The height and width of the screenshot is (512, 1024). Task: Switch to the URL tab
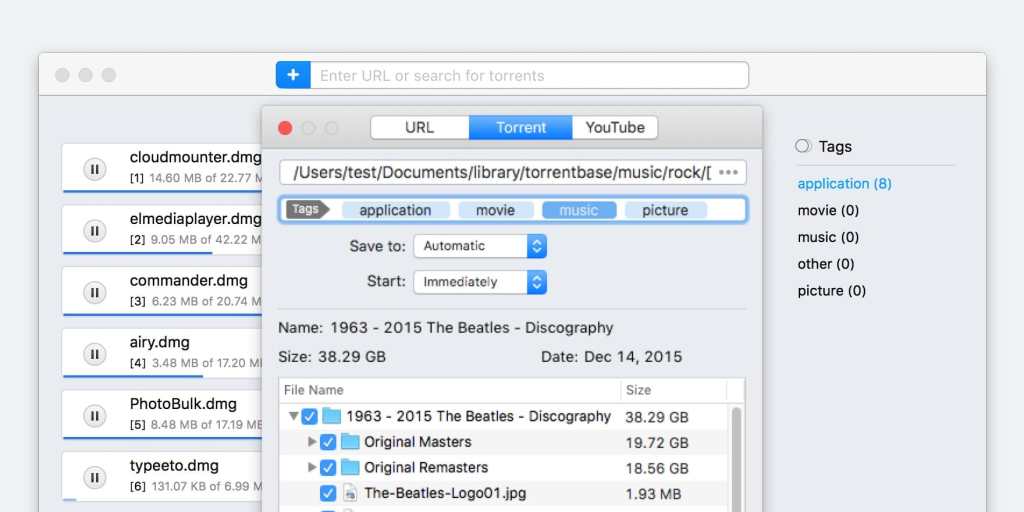[419, 127]
